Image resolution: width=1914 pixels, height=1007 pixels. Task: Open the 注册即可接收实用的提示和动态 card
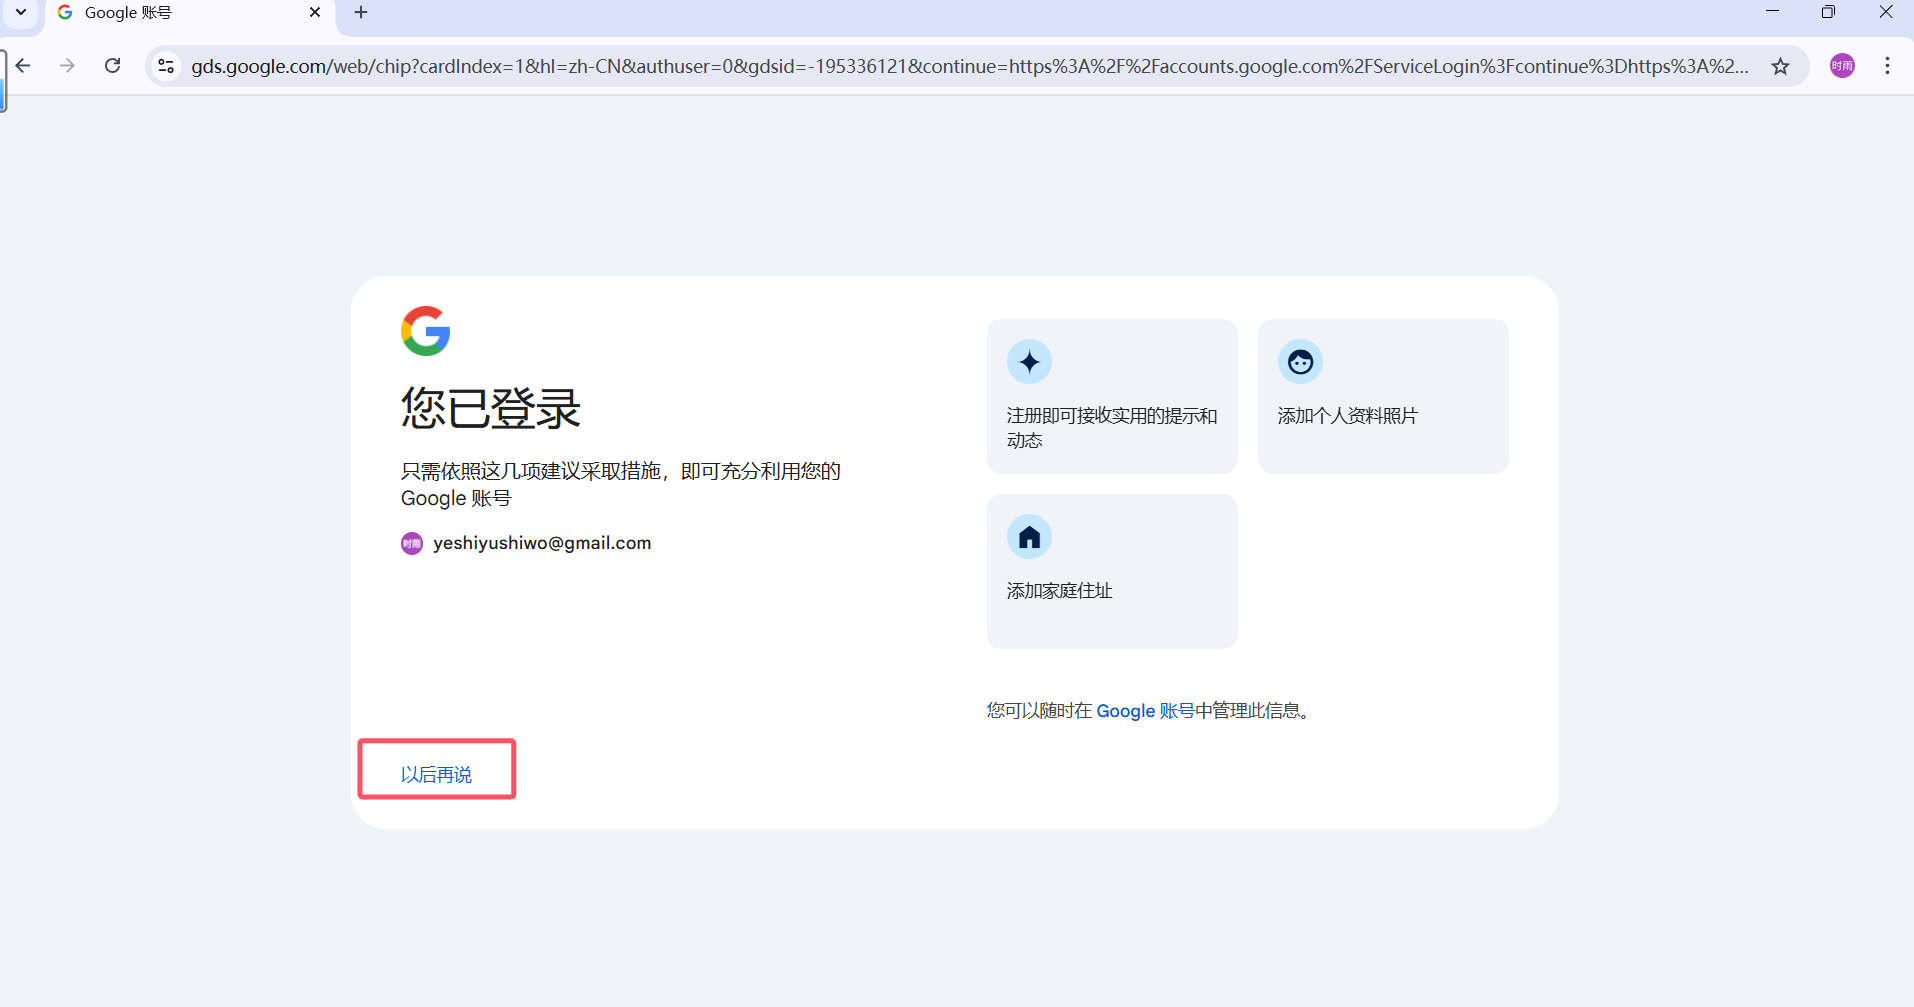(x=1112, y=396)
